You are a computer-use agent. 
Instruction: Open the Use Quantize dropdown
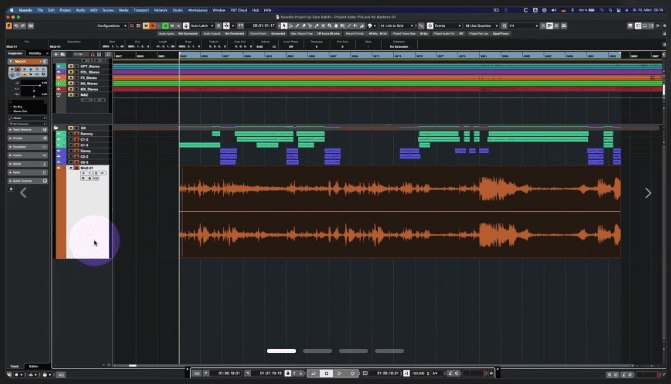(481, 26)
